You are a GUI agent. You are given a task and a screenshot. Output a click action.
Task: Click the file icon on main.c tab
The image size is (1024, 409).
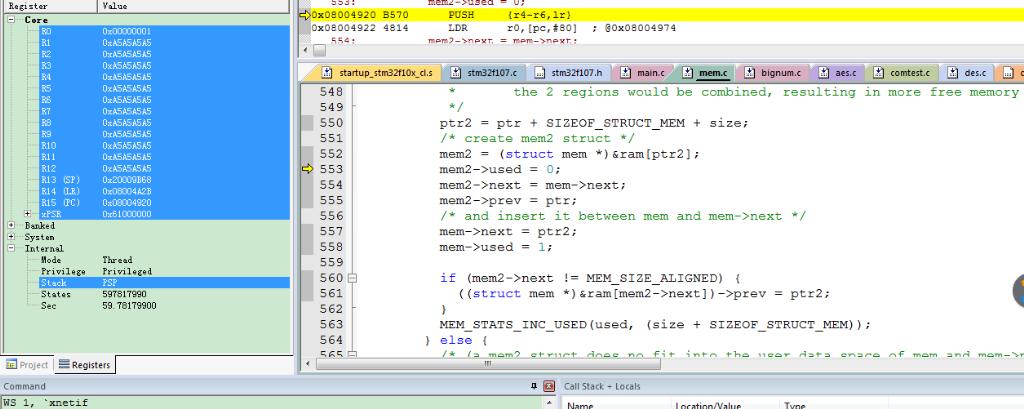(626, 73)
